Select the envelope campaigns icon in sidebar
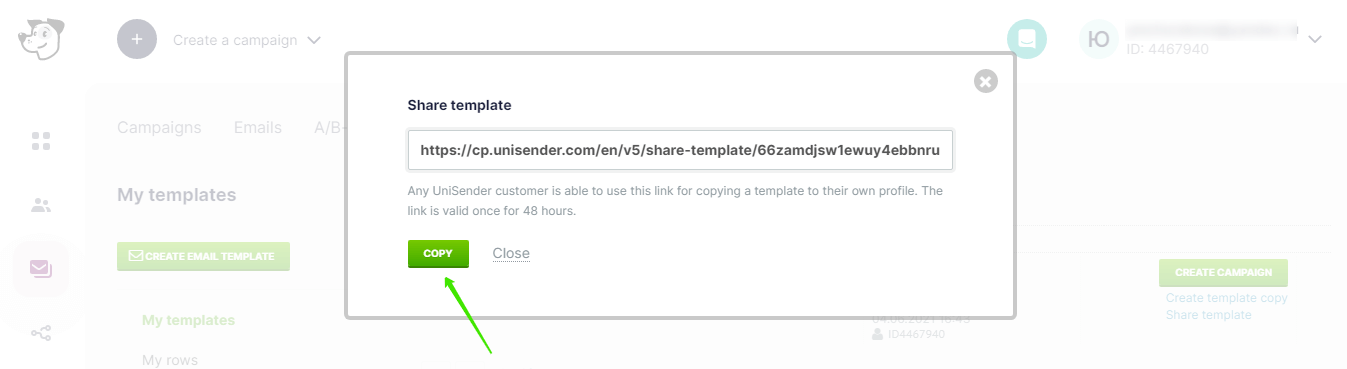1347x369 pixels. tap(41, 268)
